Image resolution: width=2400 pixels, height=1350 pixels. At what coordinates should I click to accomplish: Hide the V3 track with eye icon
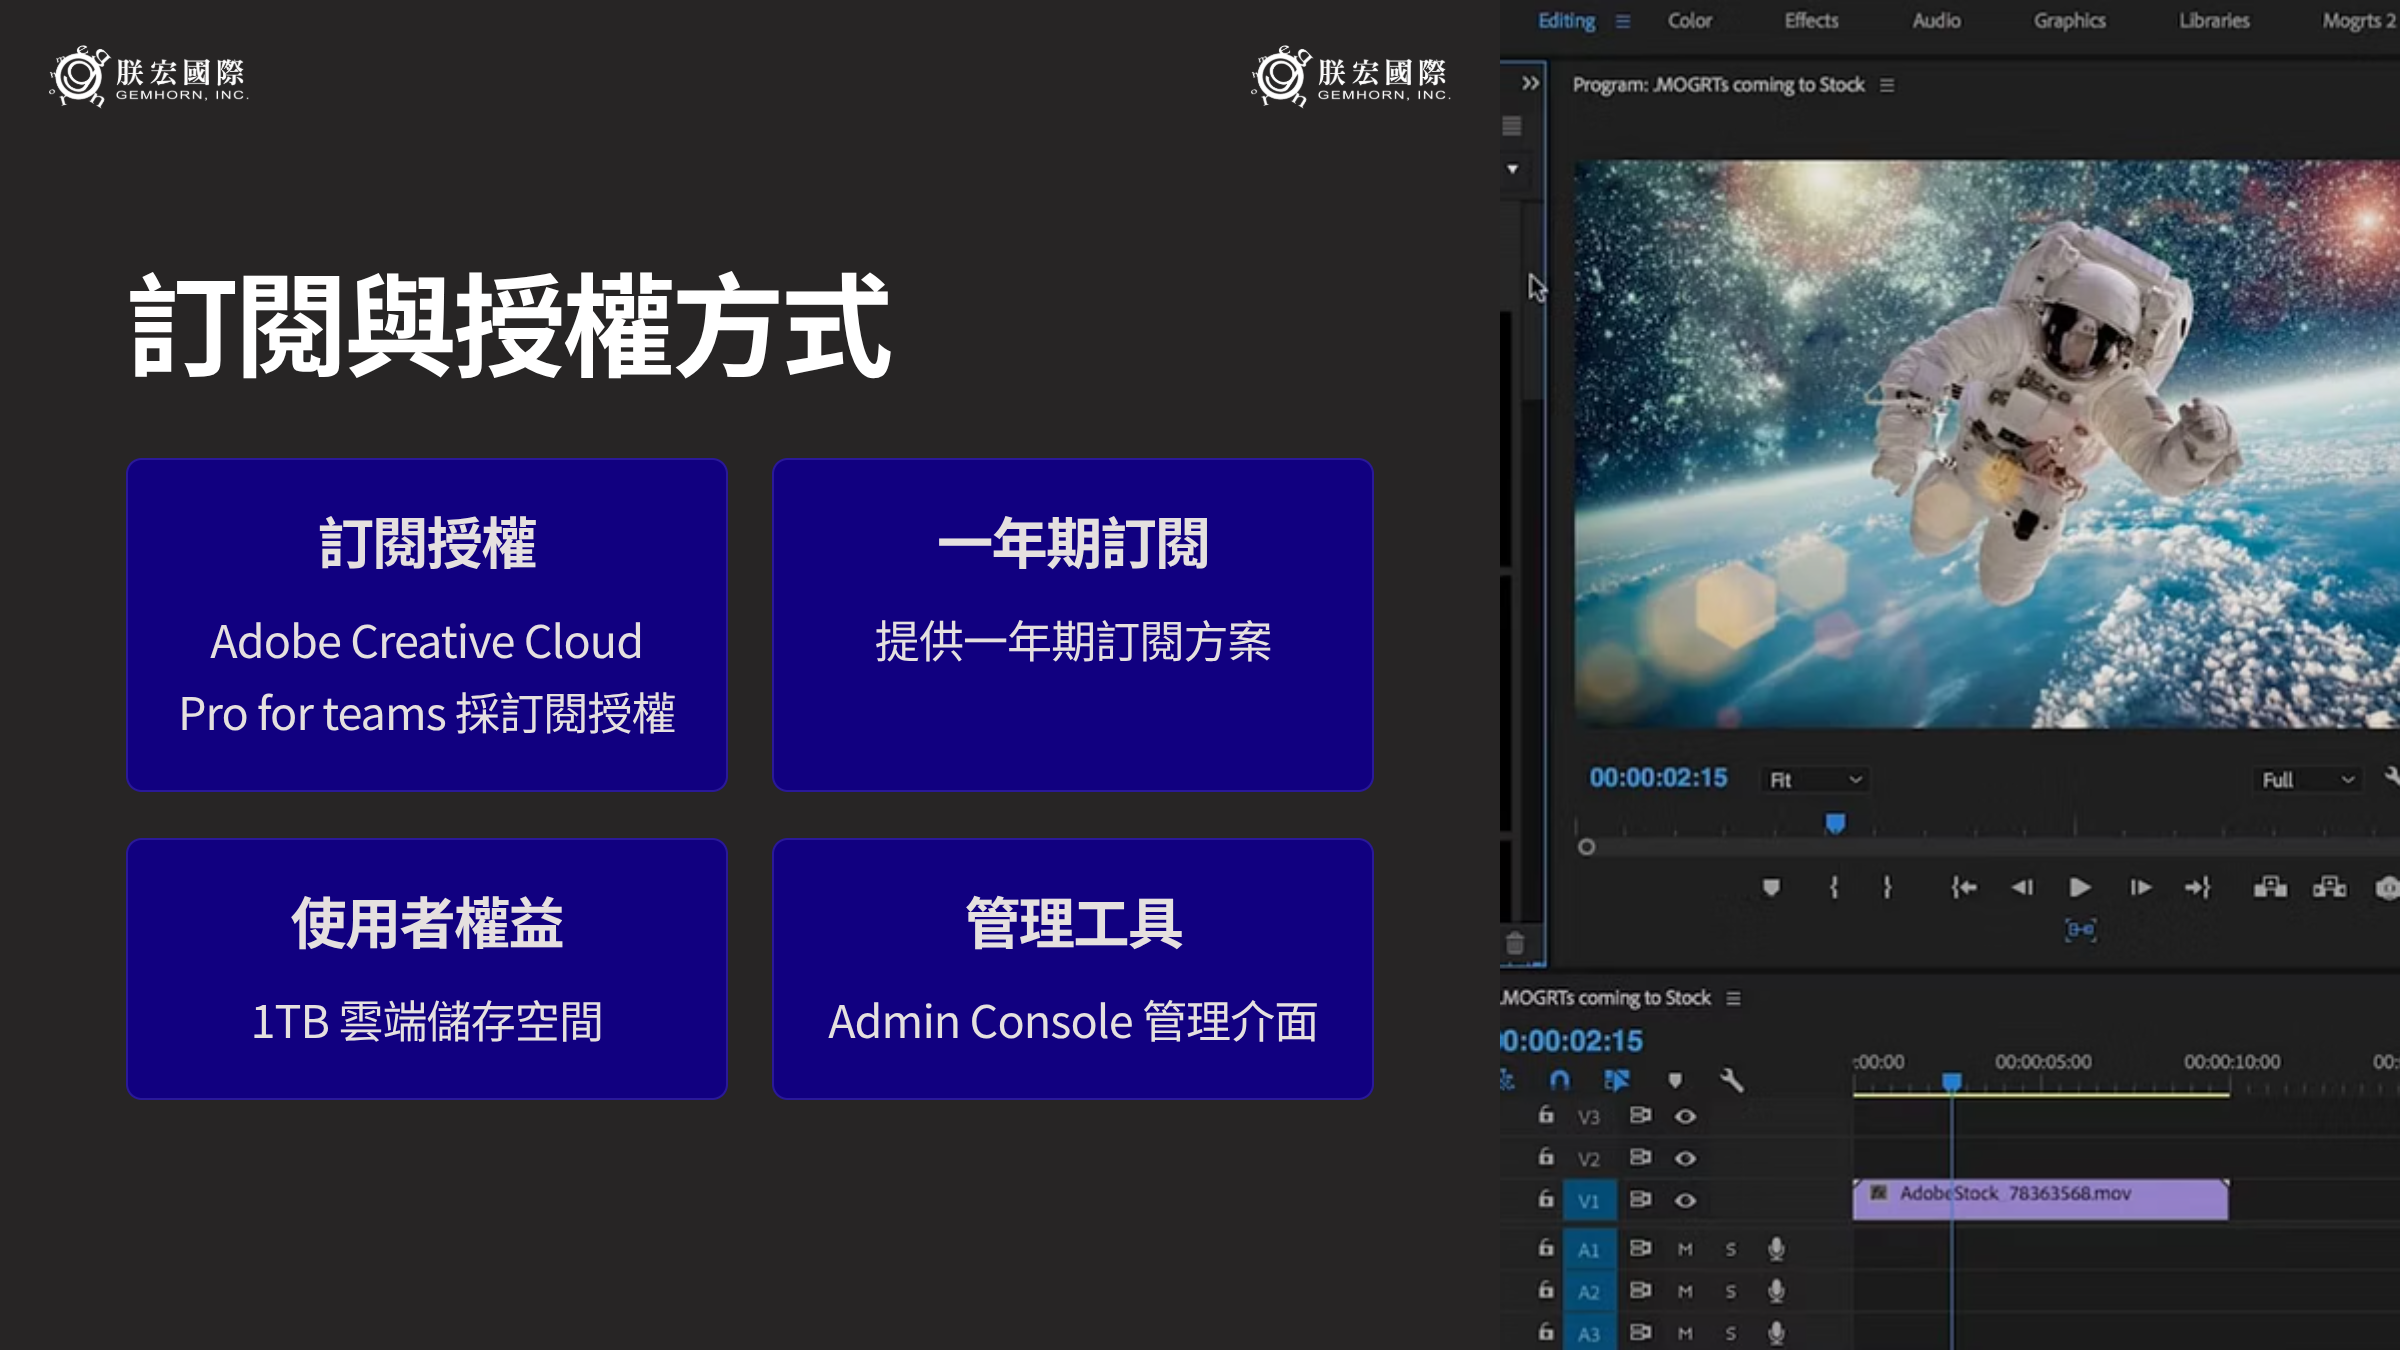point(1685,1116)
